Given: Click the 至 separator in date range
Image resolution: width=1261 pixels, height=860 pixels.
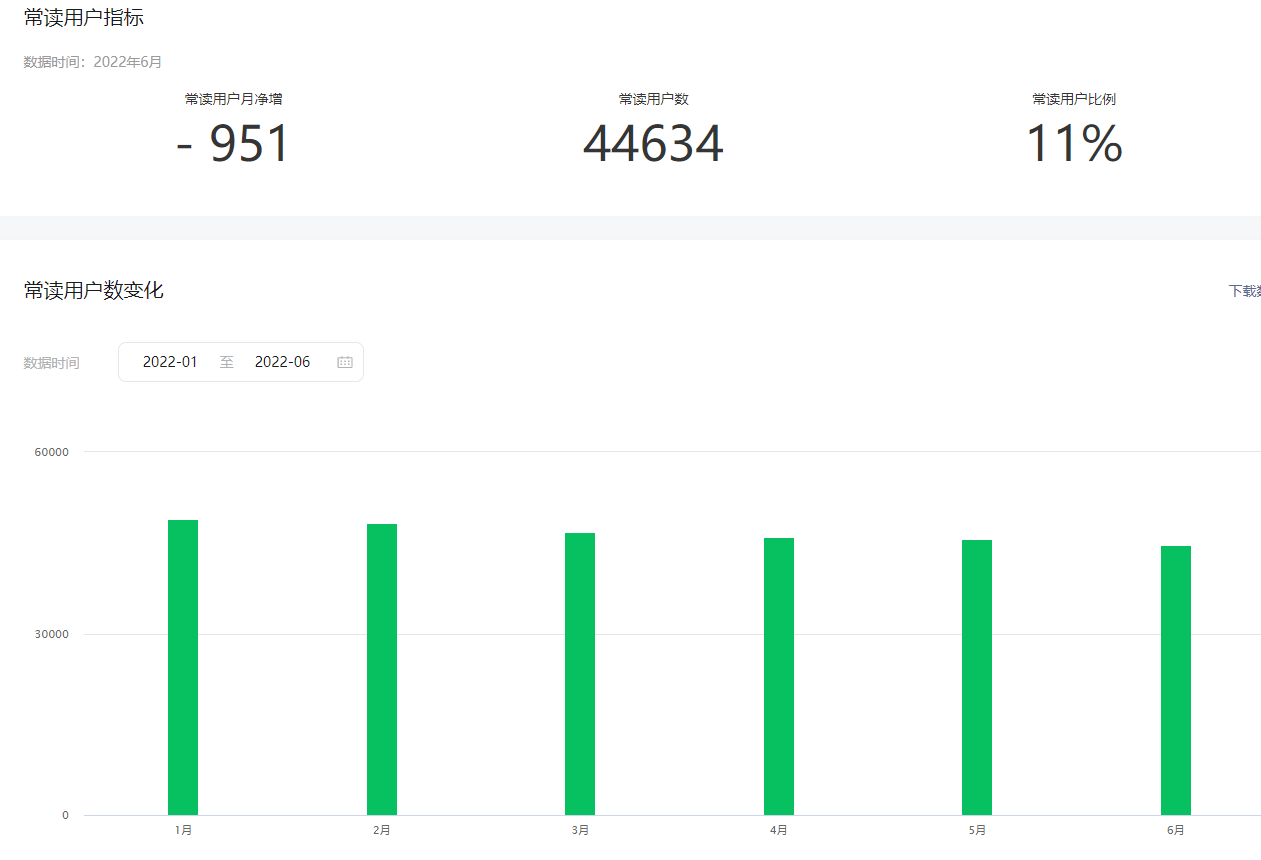Looking at the screenshot, I should tap(227, 362).
